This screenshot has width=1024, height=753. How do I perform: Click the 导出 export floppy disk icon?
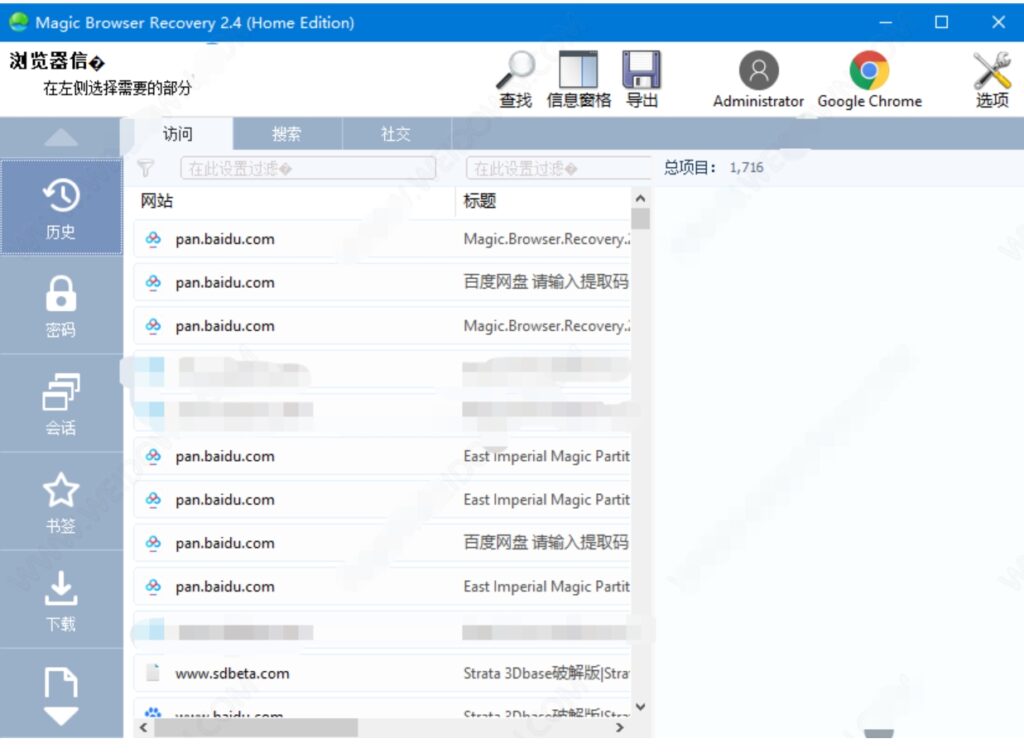(641, 70)
